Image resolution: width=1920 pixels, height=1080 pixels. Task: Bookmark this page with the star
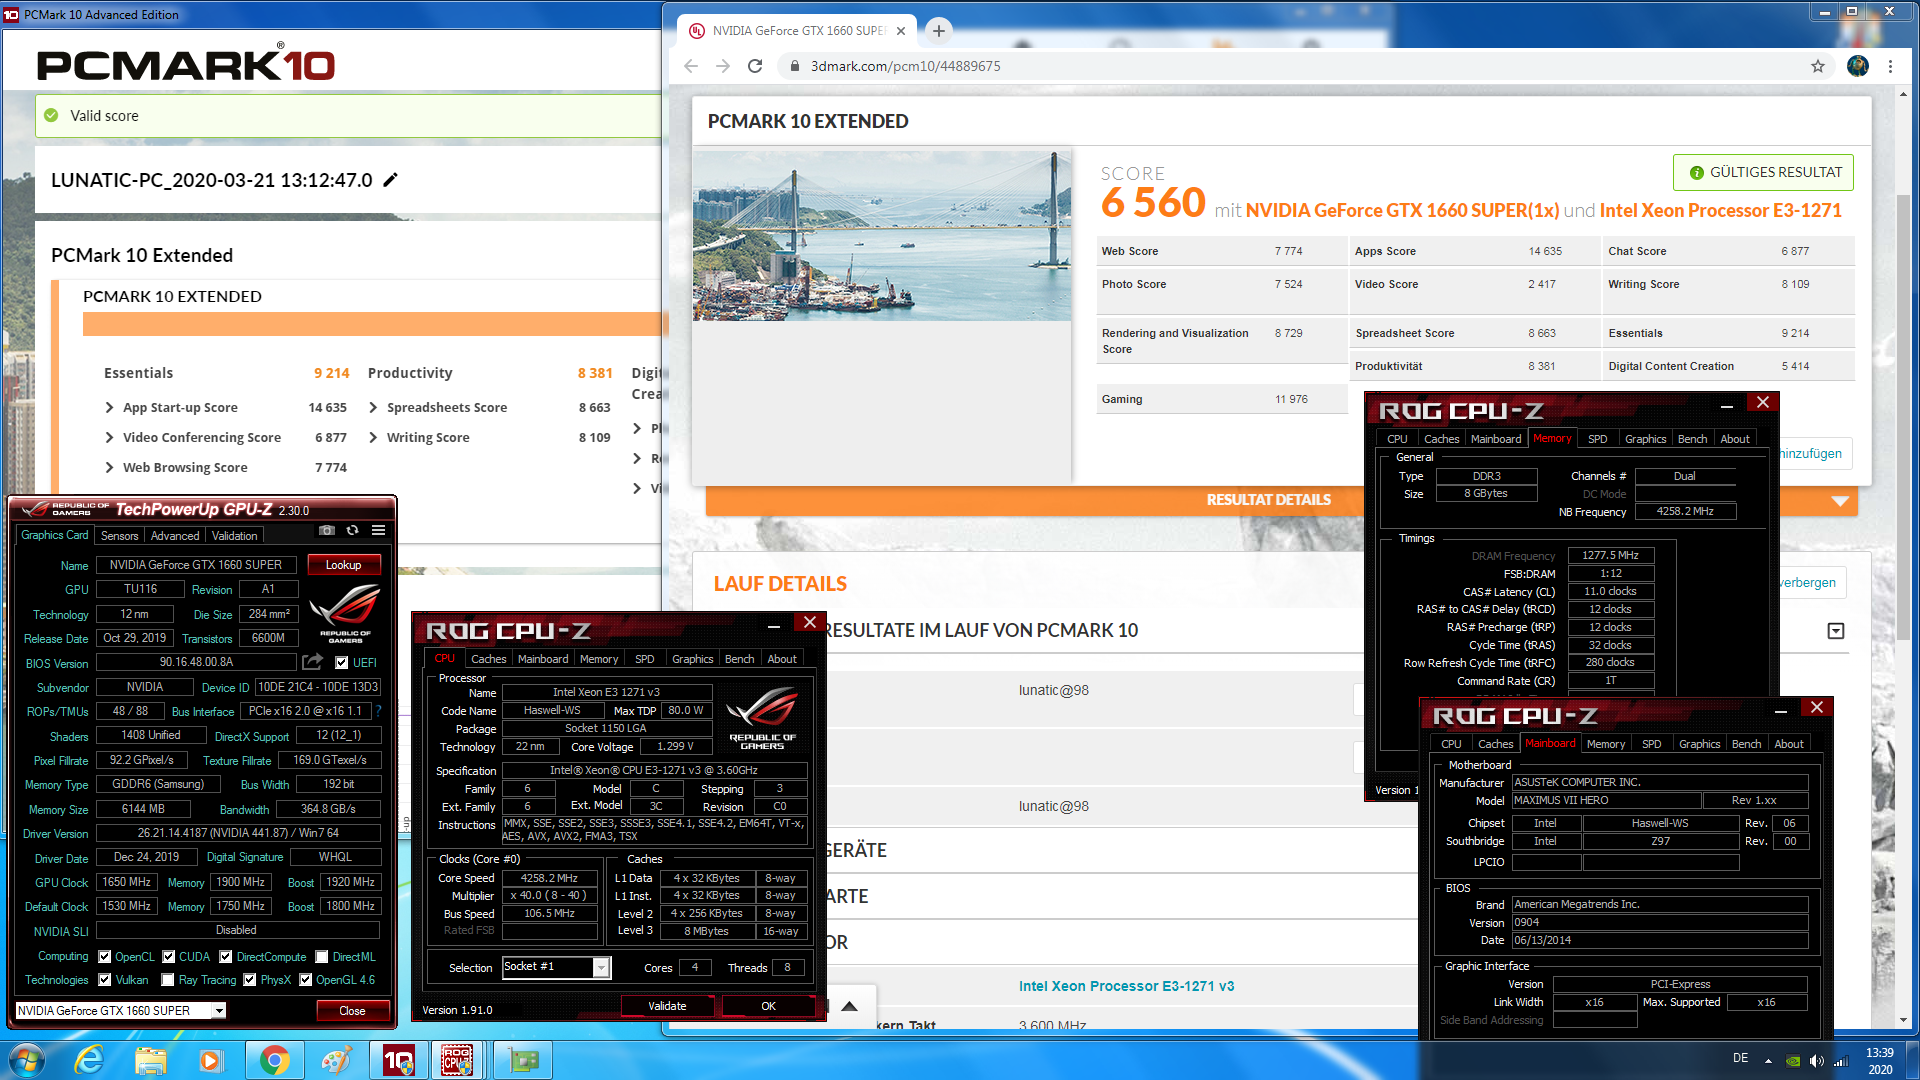[1817, 66]
